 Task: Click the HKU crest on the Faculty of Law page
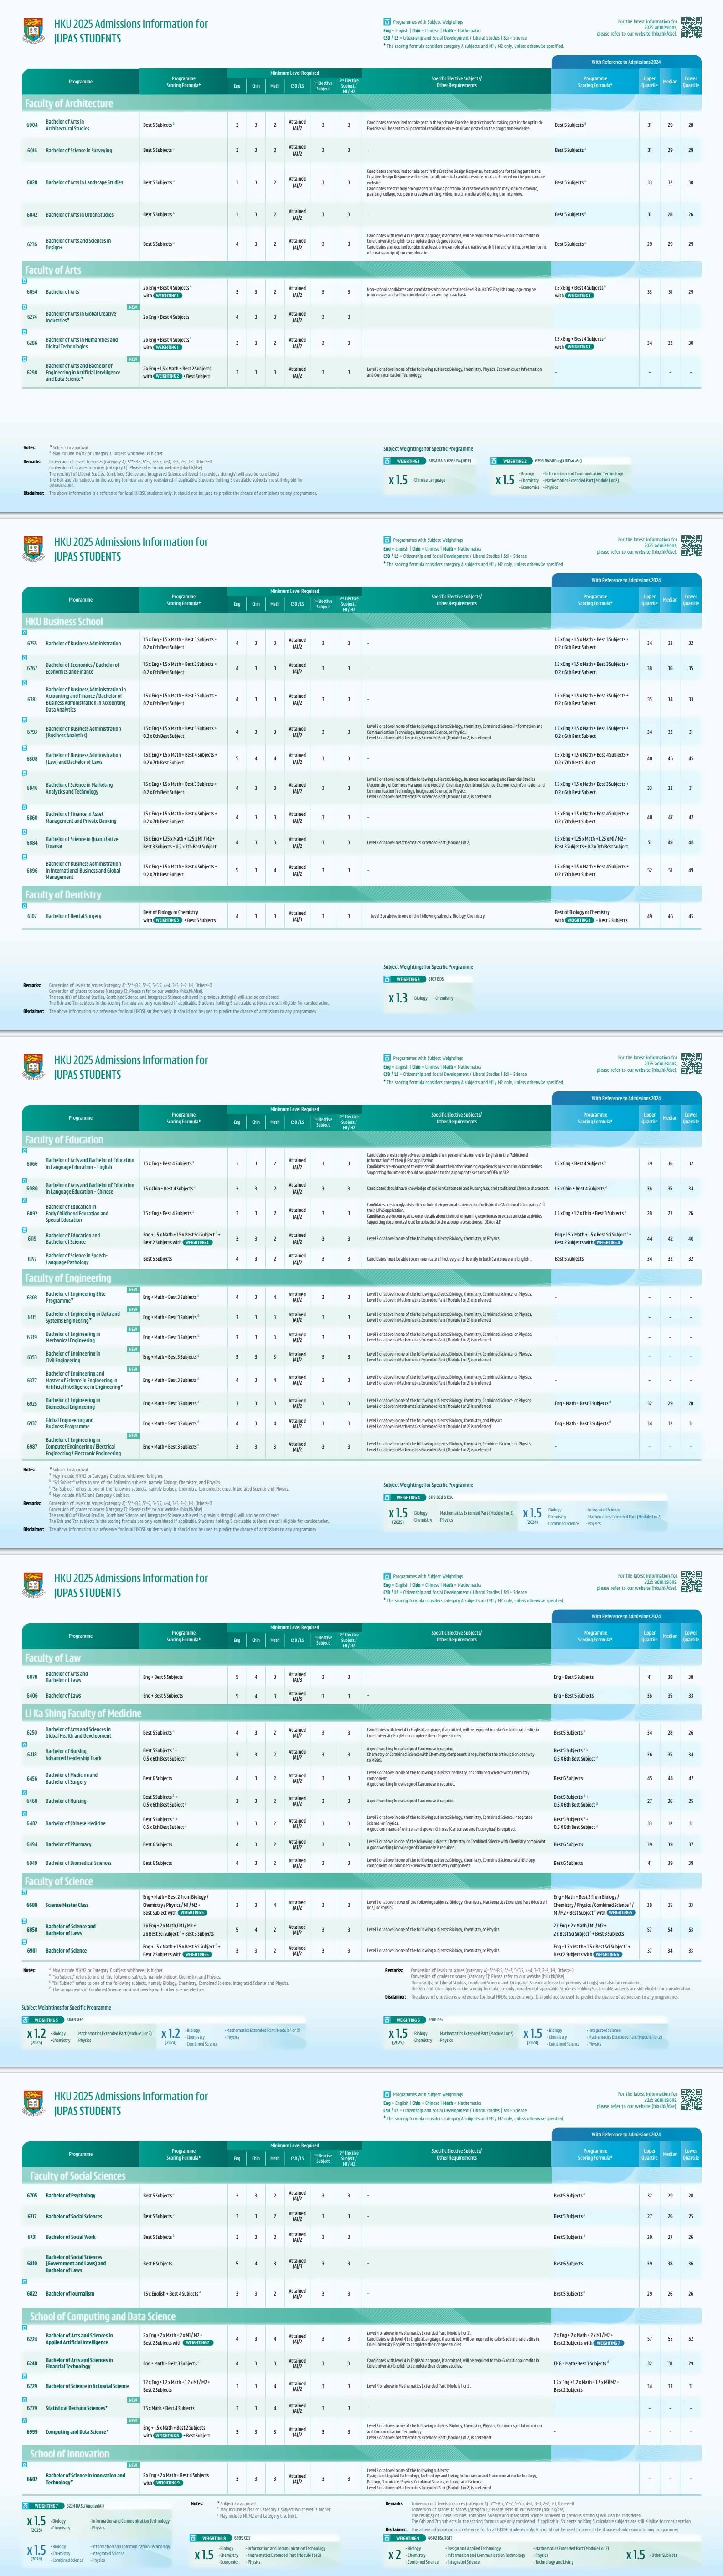point(33,1585)
